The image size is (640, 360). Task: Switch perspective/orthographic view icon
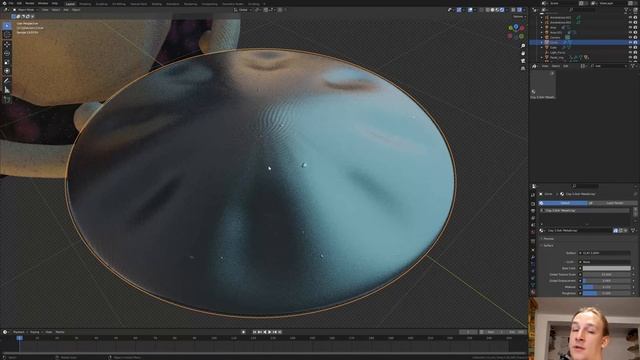click(523, 69)
